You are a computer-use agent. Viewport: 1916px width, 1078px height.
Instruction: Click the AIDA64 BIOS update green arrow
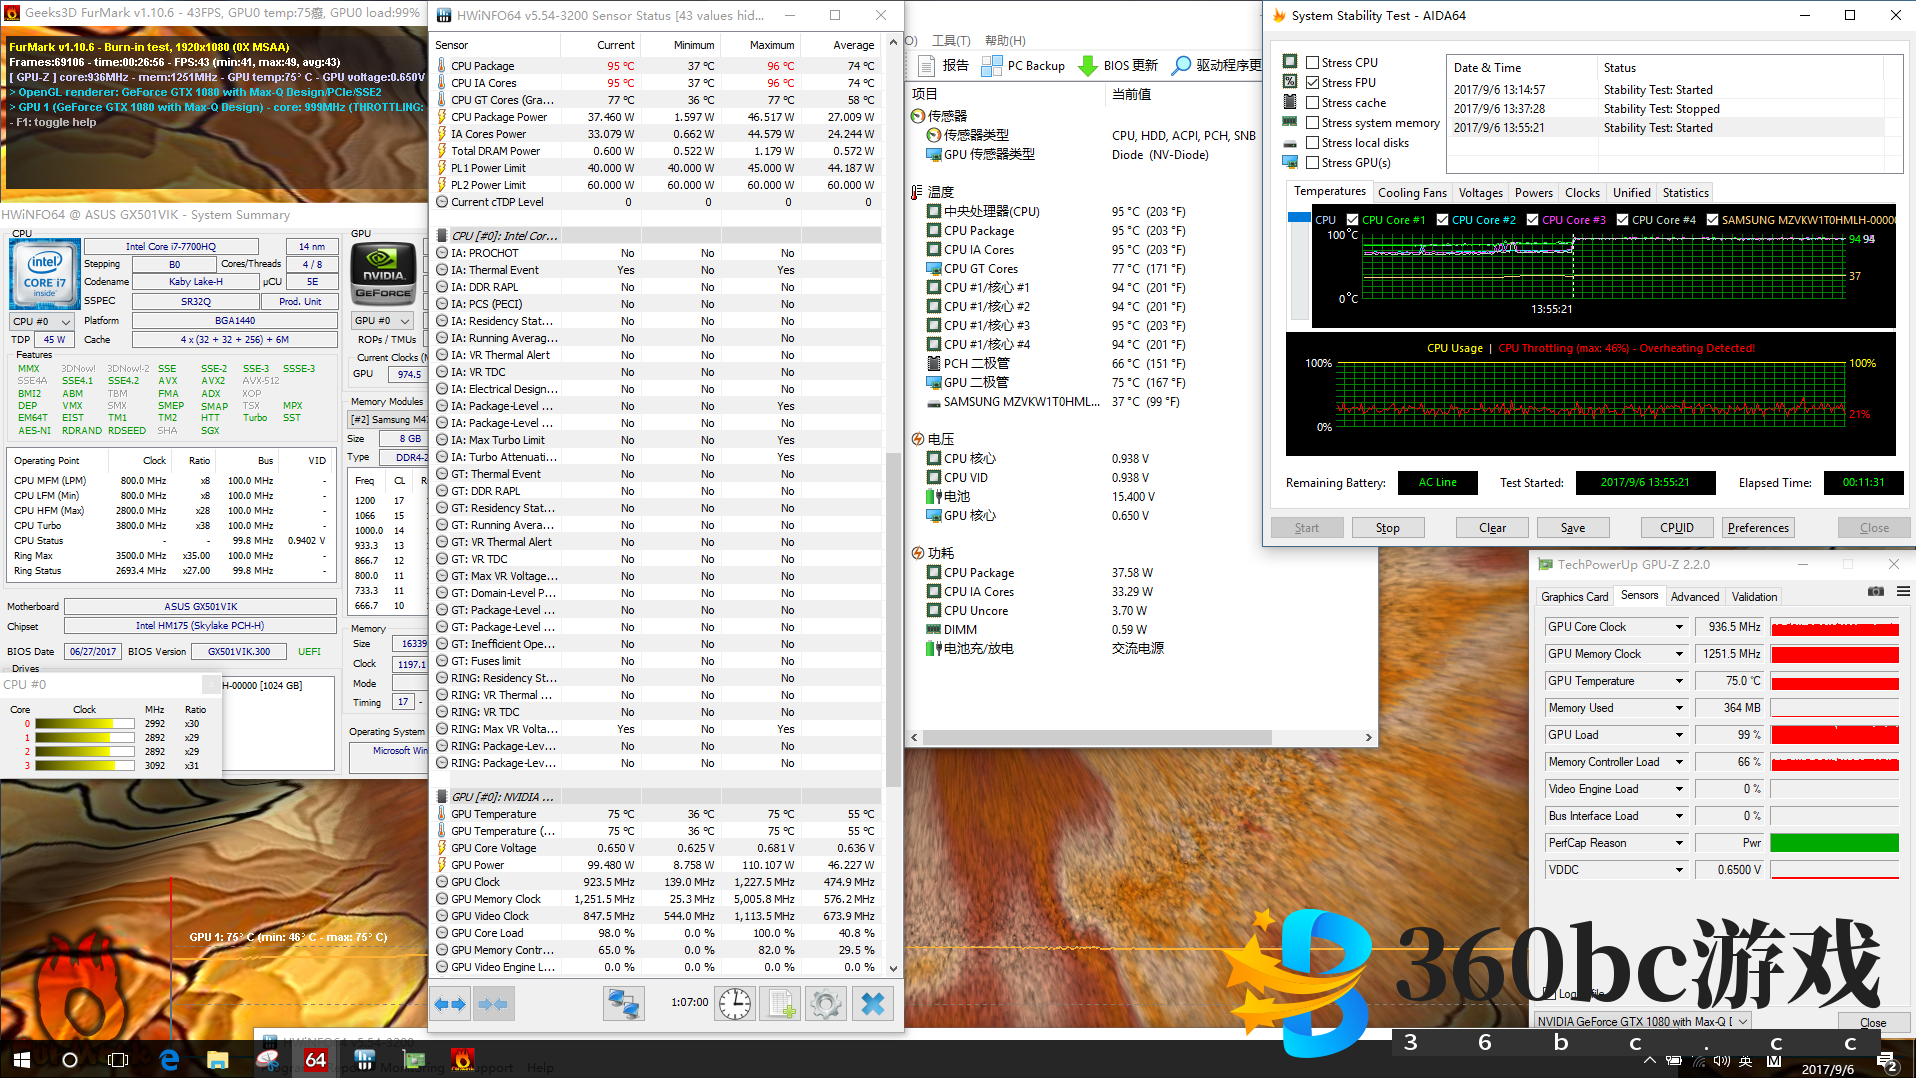[1088, 66]
